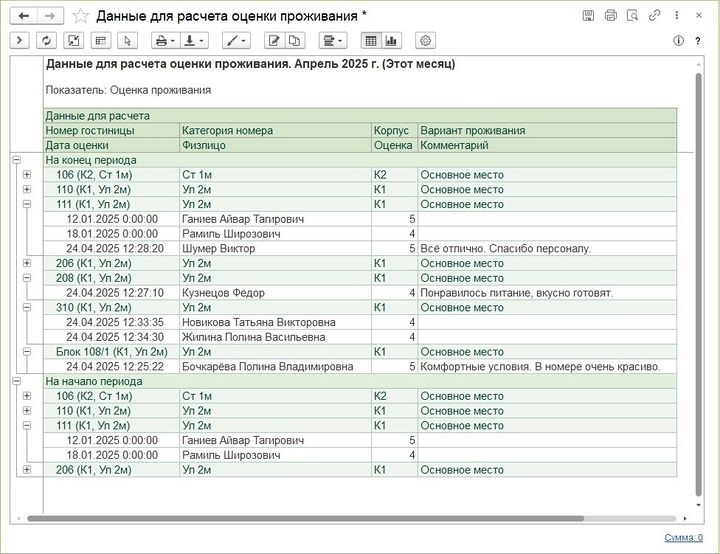The image size is (720, 554).
Task: Expand room 110 under 'На начало периода'
Action: coord(27,411)
